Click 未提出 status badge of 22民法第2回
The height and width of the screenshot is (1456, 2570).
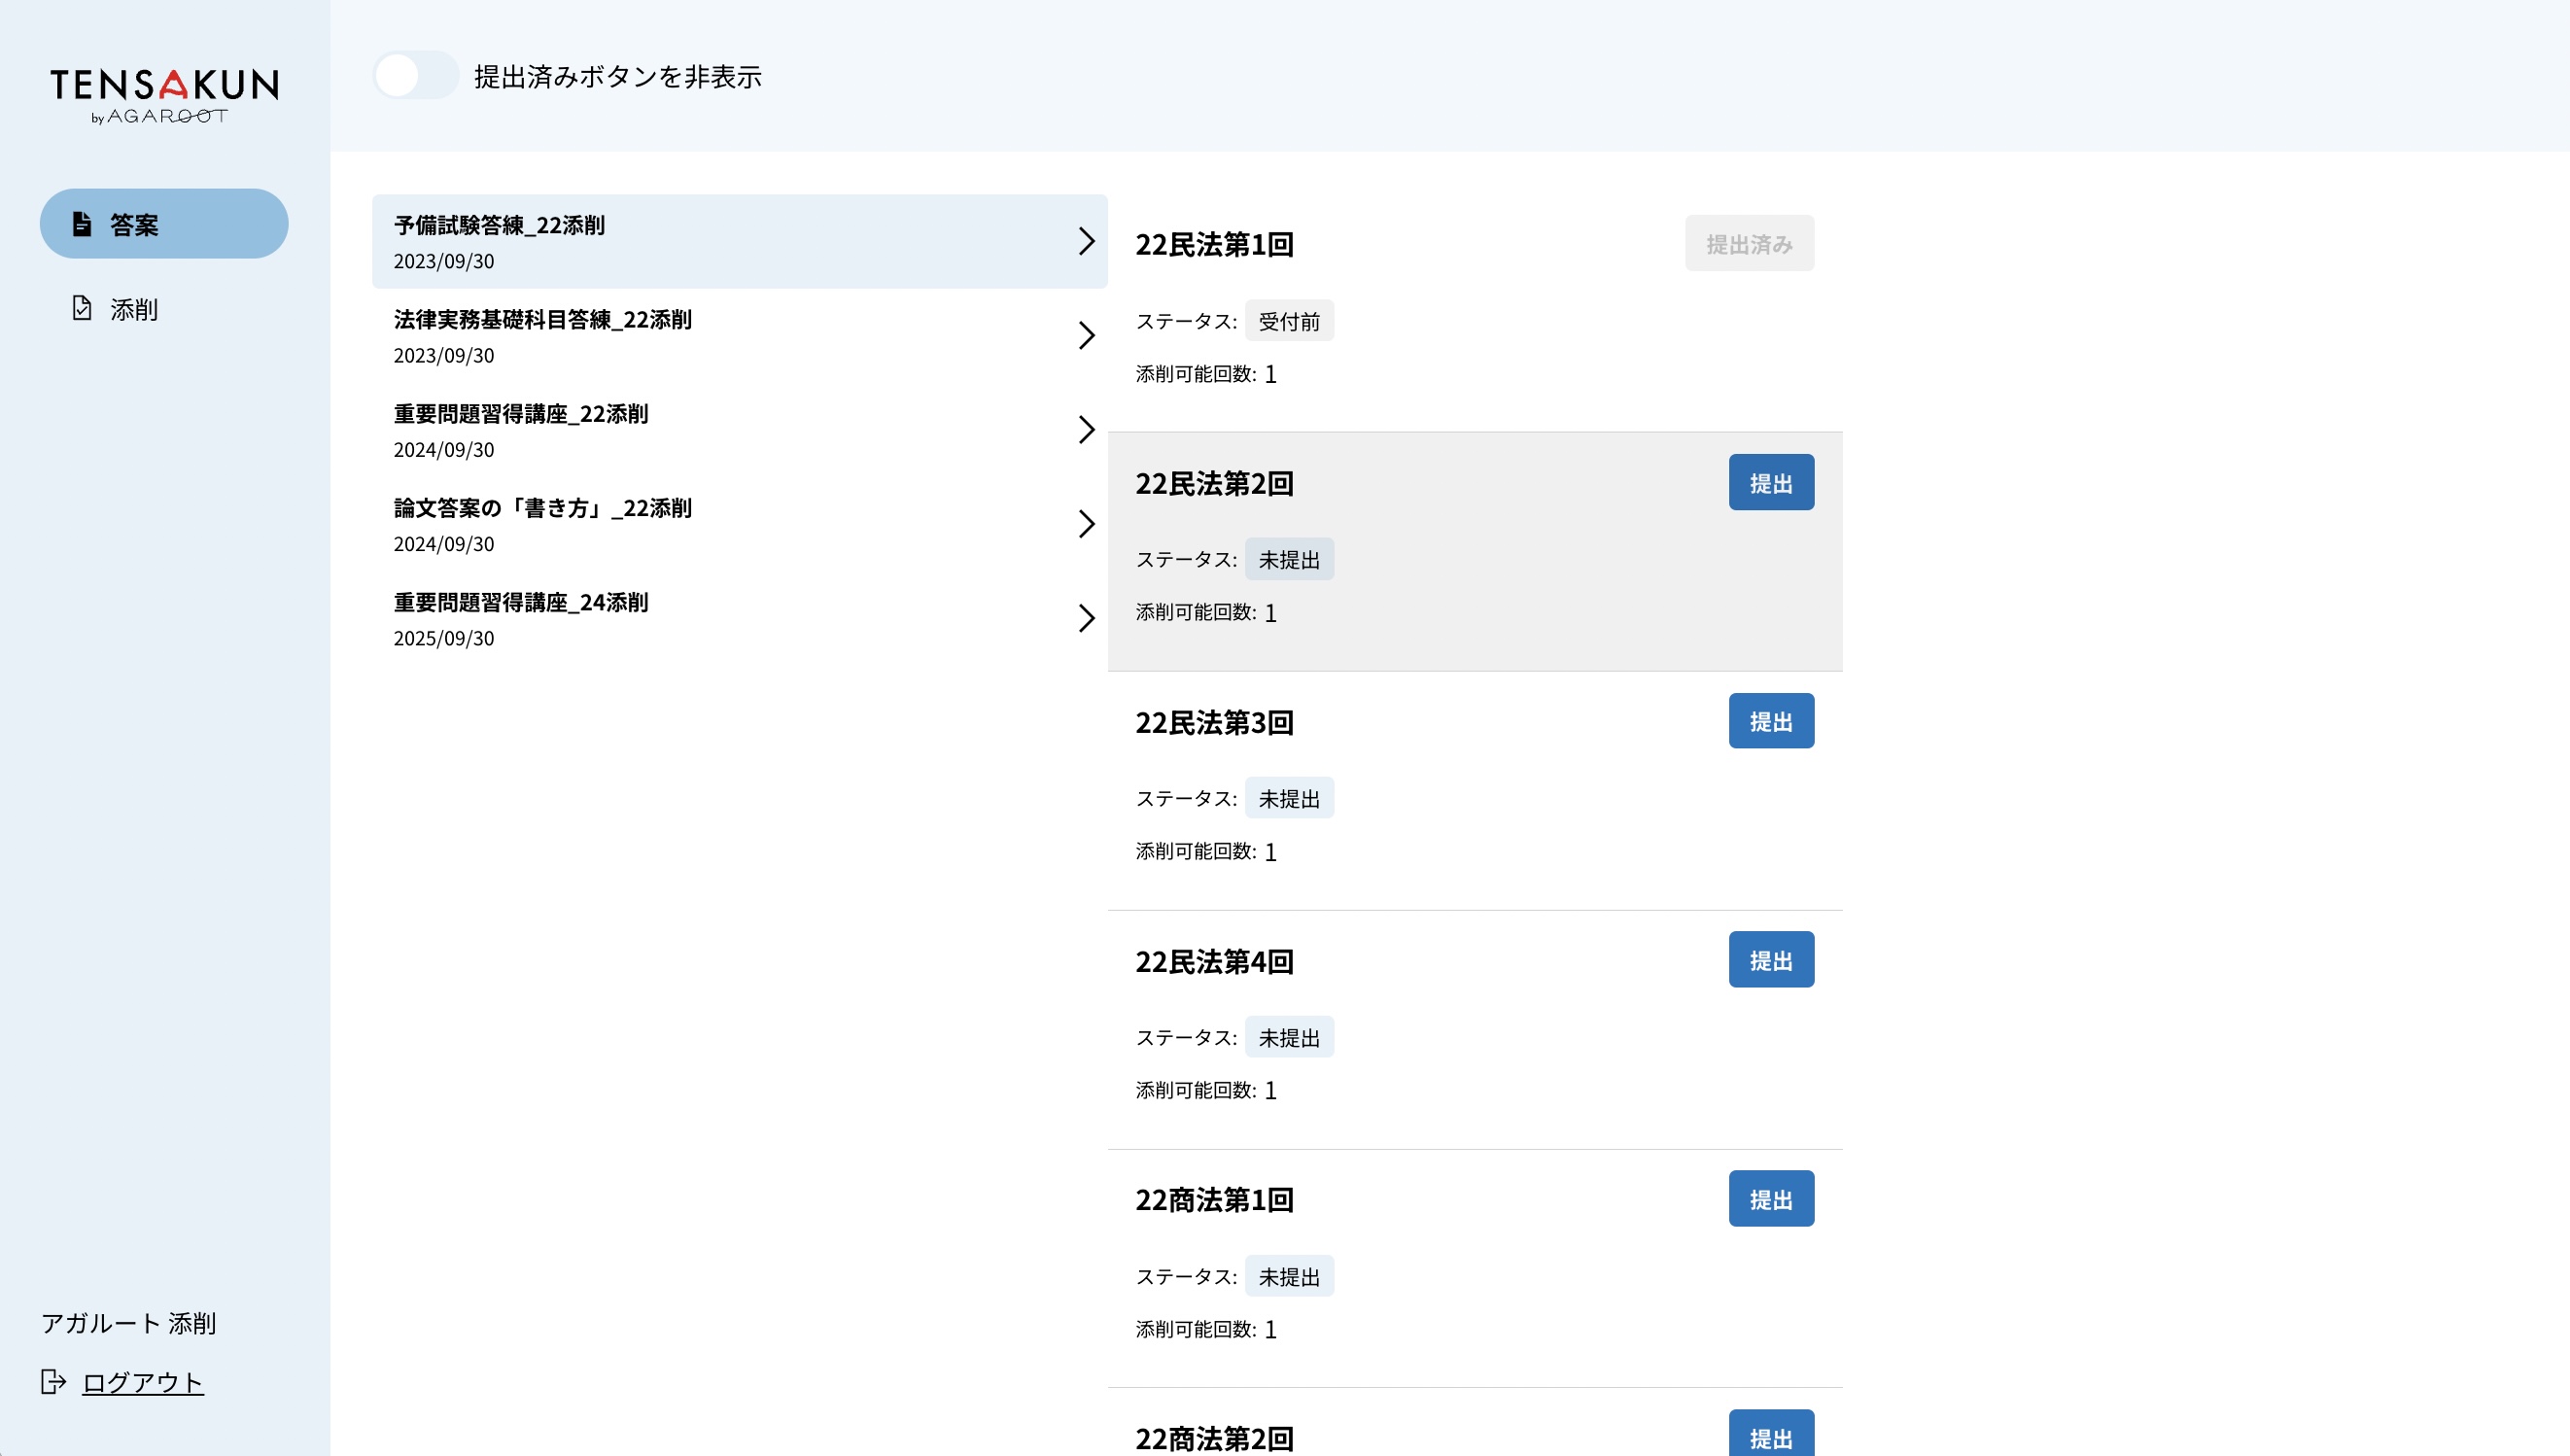1288,560
